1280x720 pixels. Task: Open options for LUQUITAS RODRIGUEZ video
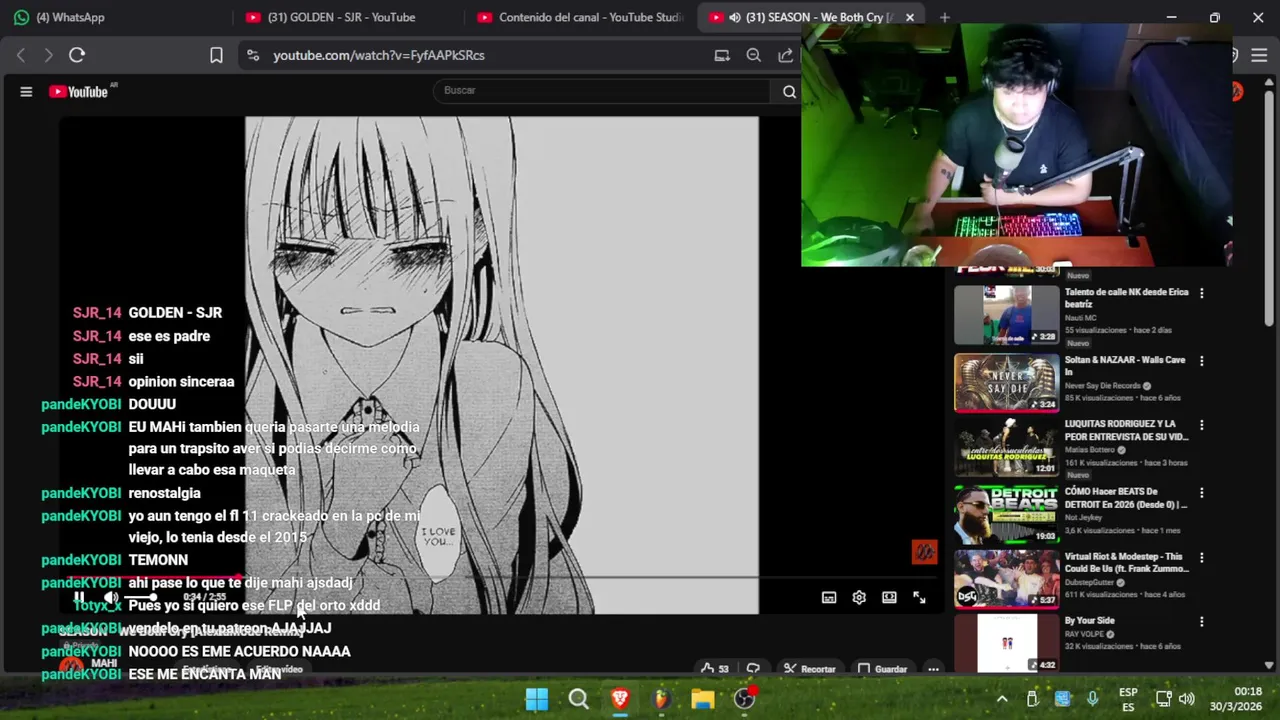pos(1202,425)
